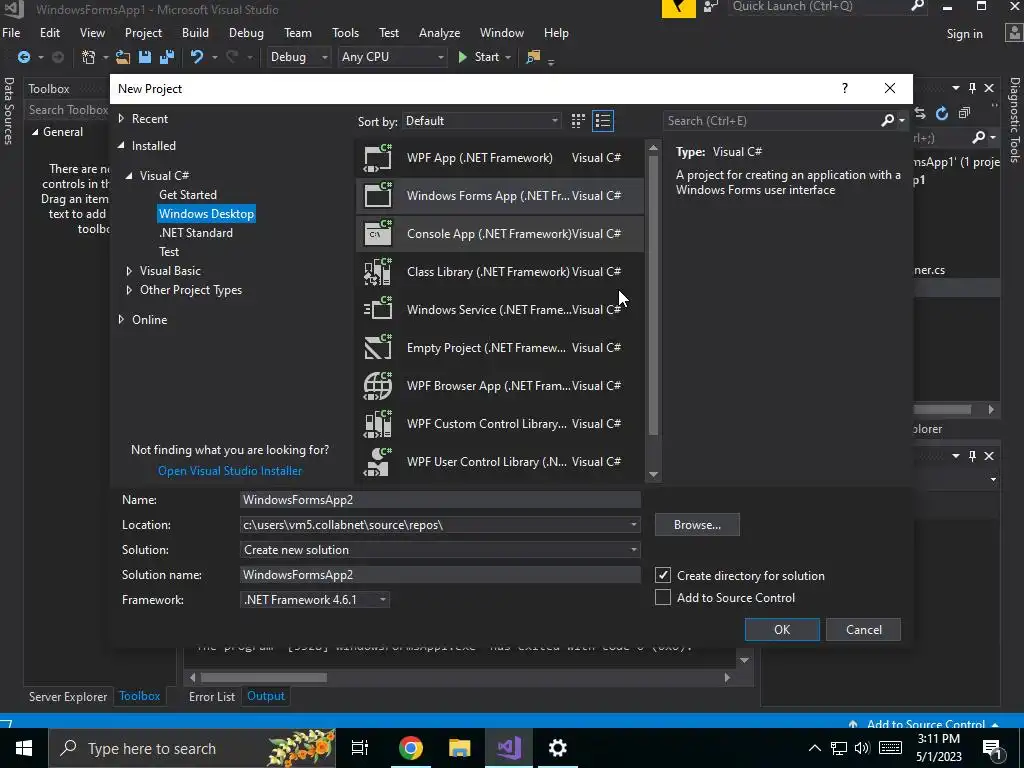Expand the Recent node
Viewport: 1024px width, 768px height.
[121, 119]
